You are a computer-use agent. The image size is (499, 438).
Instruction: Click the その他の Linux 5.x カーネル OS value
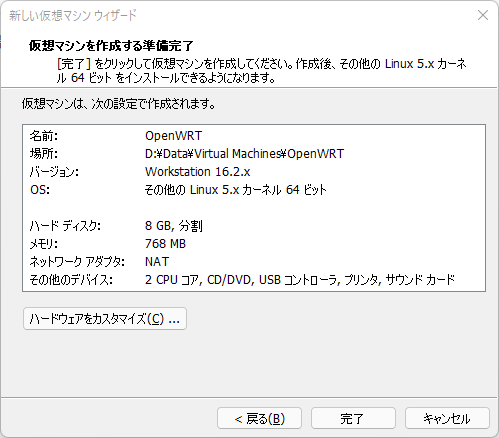point(235,190)
